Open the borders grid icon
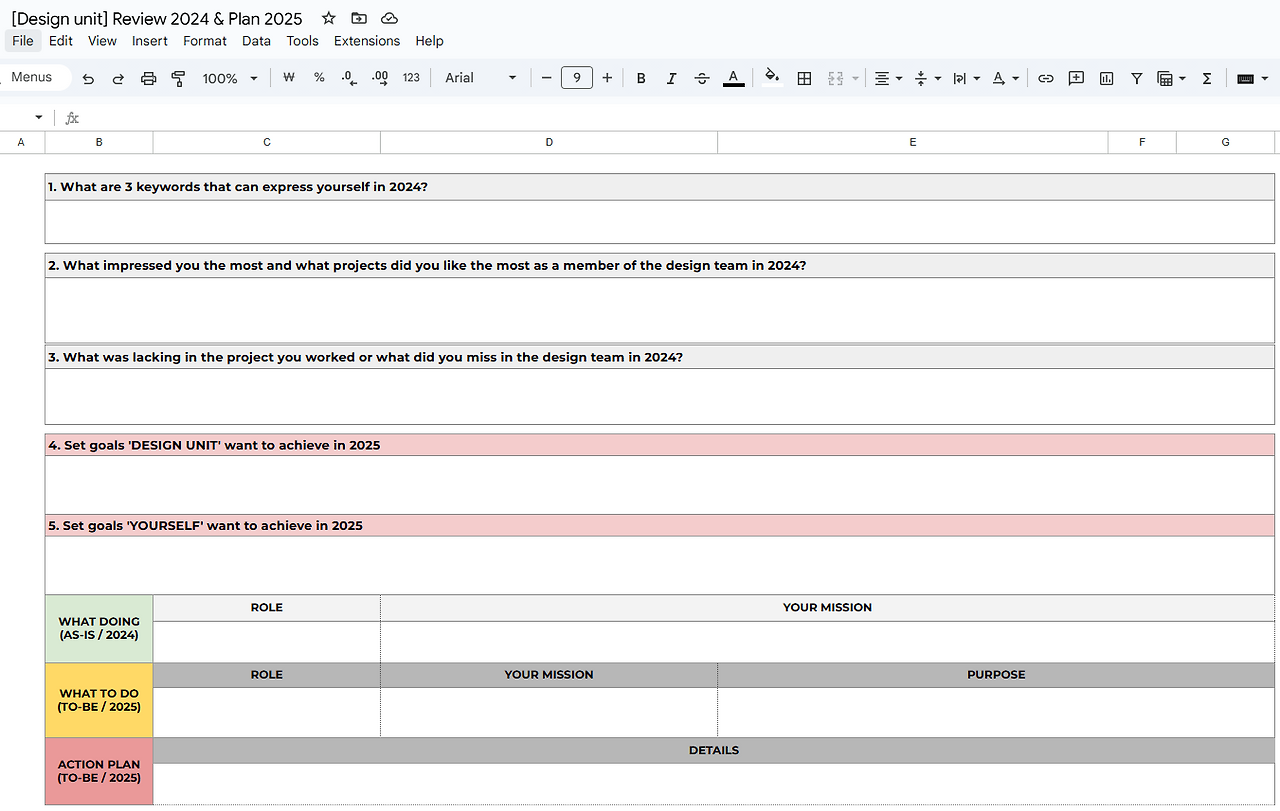1280x811 pixels. pyautogui.click(x=804, y=78)
